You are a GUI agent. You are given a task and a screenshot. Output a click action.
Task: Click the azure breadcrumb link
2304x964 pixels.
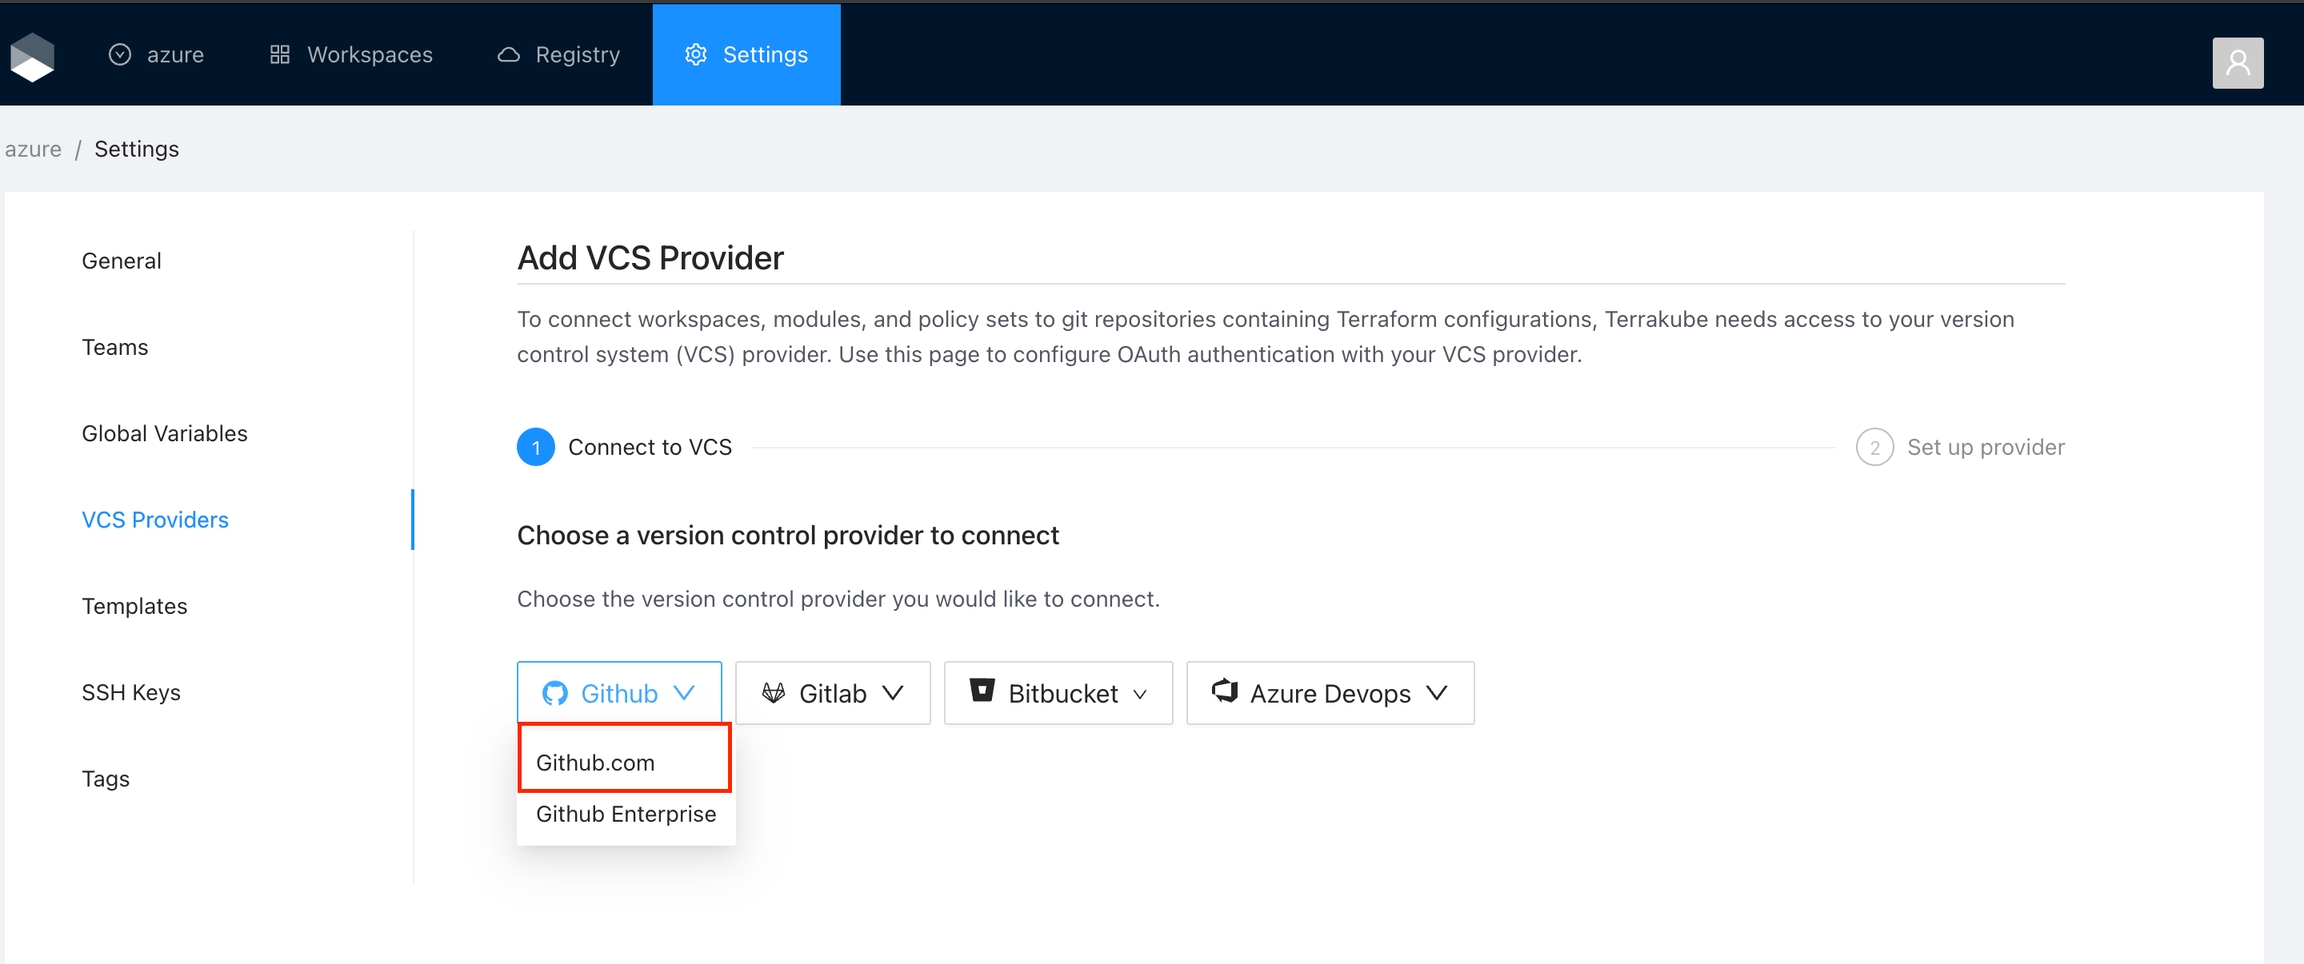[33, 149]
